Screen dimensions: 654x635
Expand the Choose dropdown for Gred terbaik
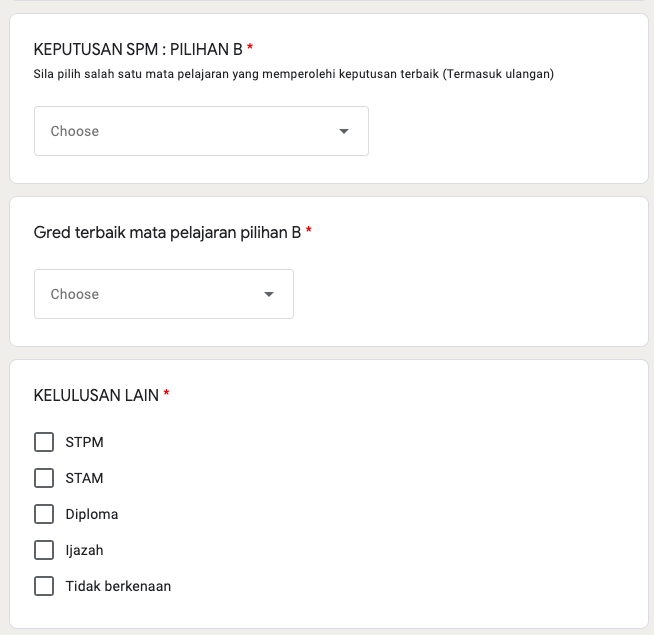tap(163, 294)
